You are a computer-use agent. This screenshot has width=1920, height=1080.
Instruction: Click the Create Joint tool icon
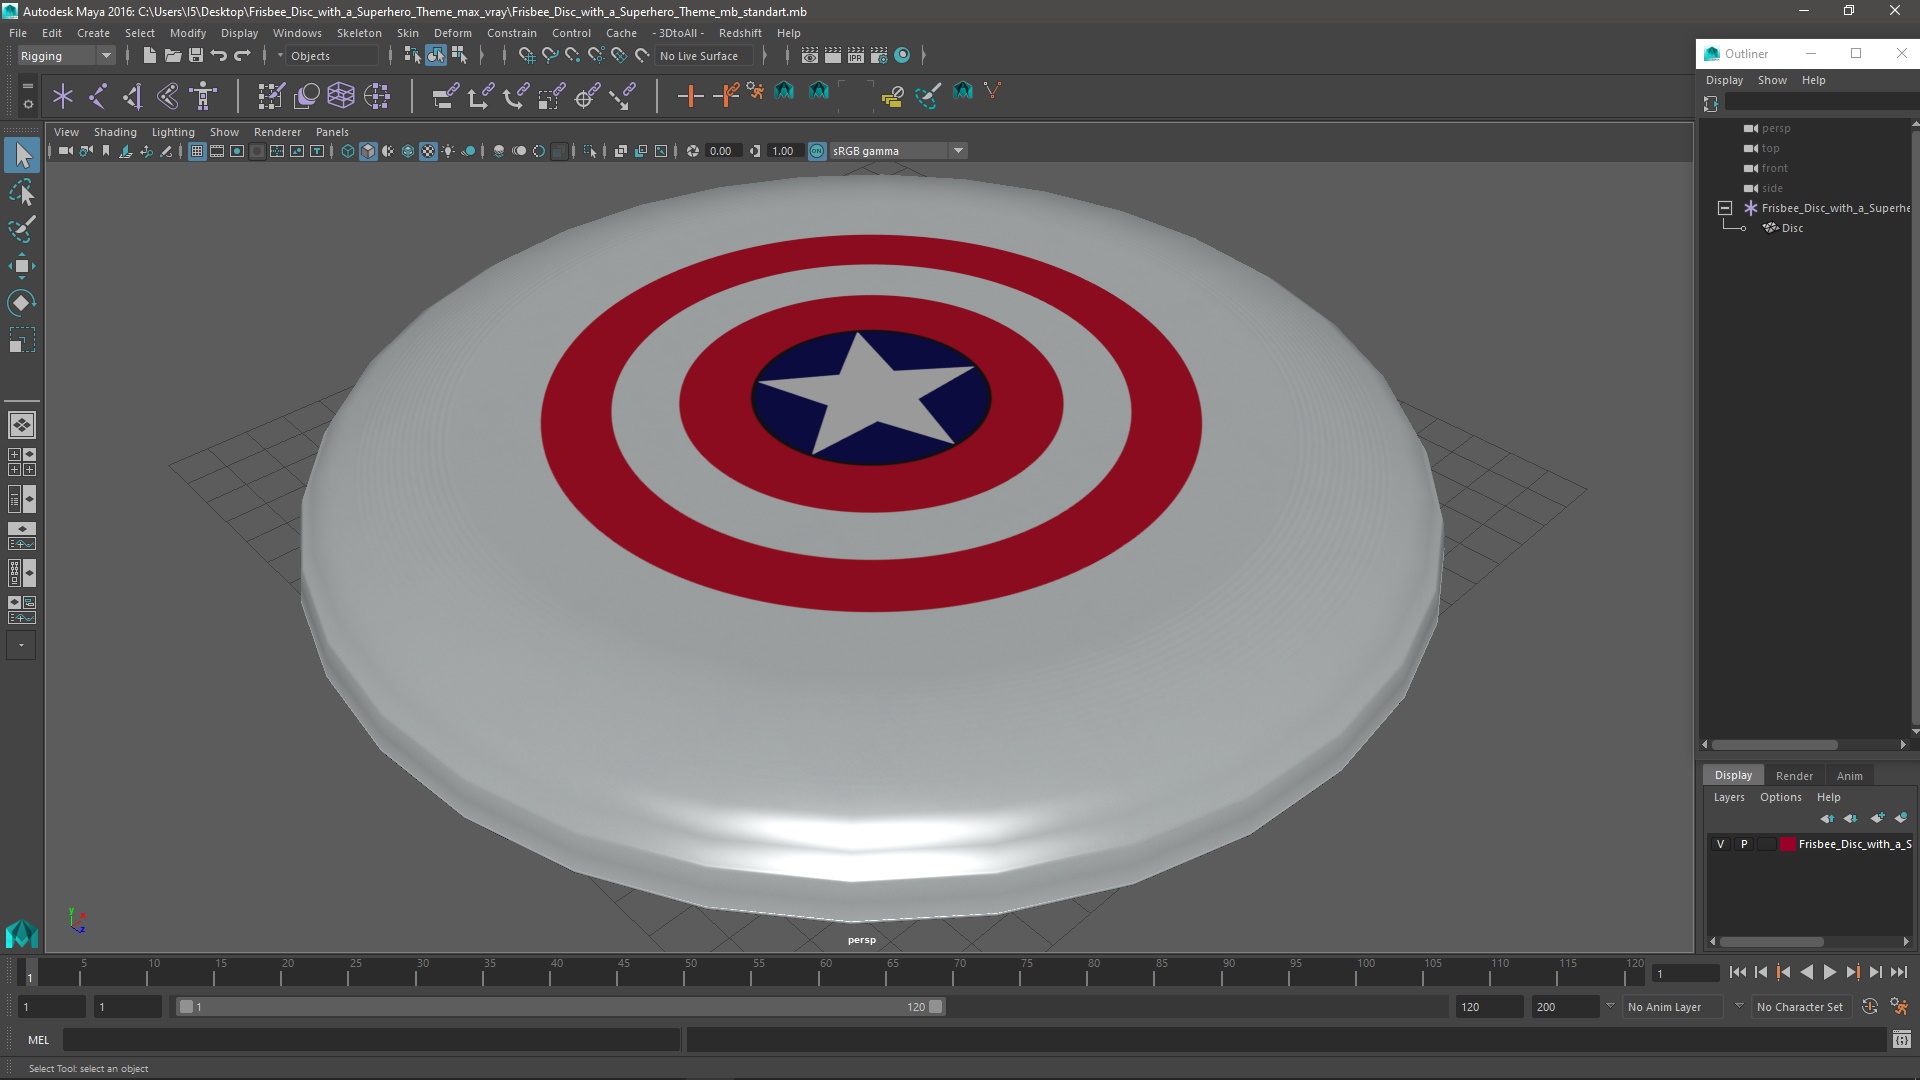[x=98, y=96]
